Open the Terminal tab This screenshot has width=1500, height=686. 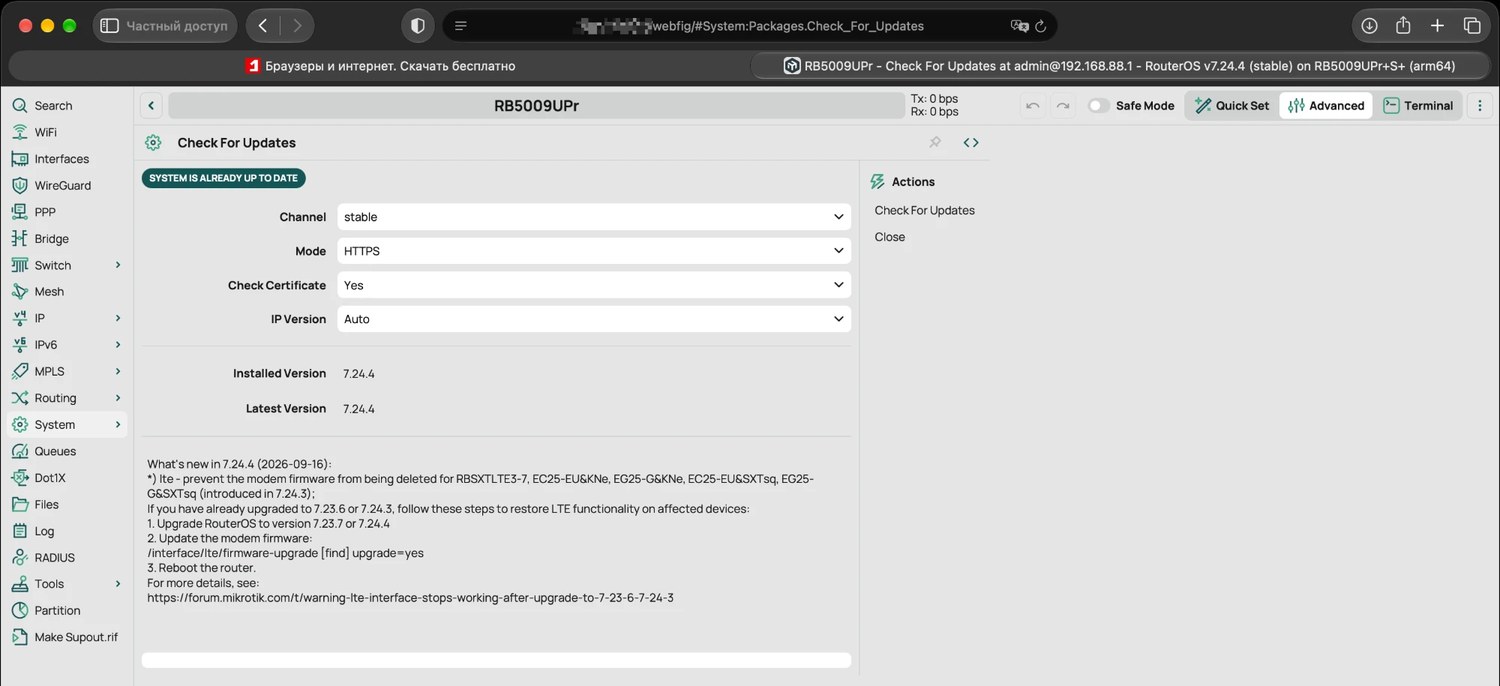pos(1418,105)
